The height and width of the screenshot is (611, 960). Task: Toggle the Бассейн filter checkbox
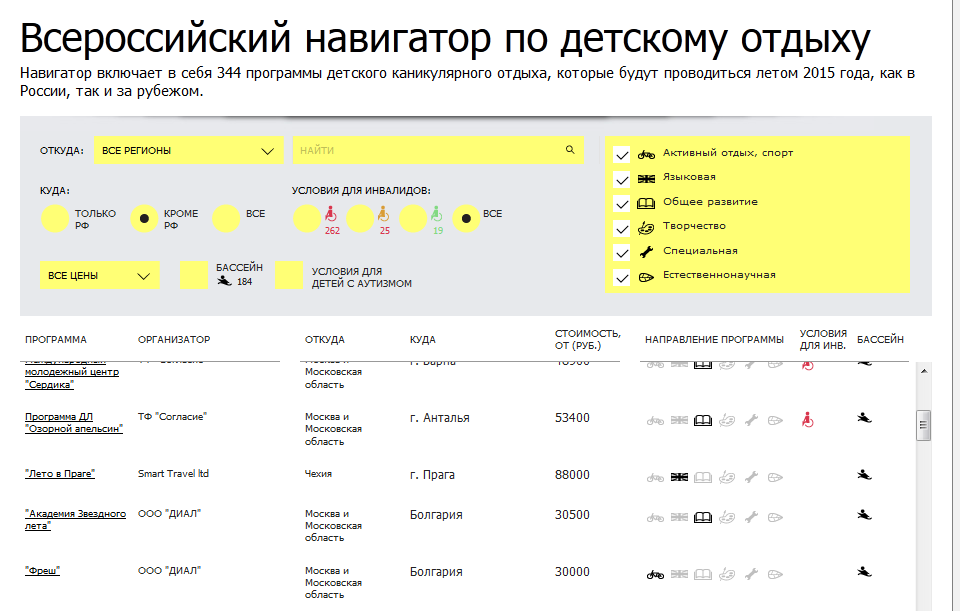pos(194,275)
